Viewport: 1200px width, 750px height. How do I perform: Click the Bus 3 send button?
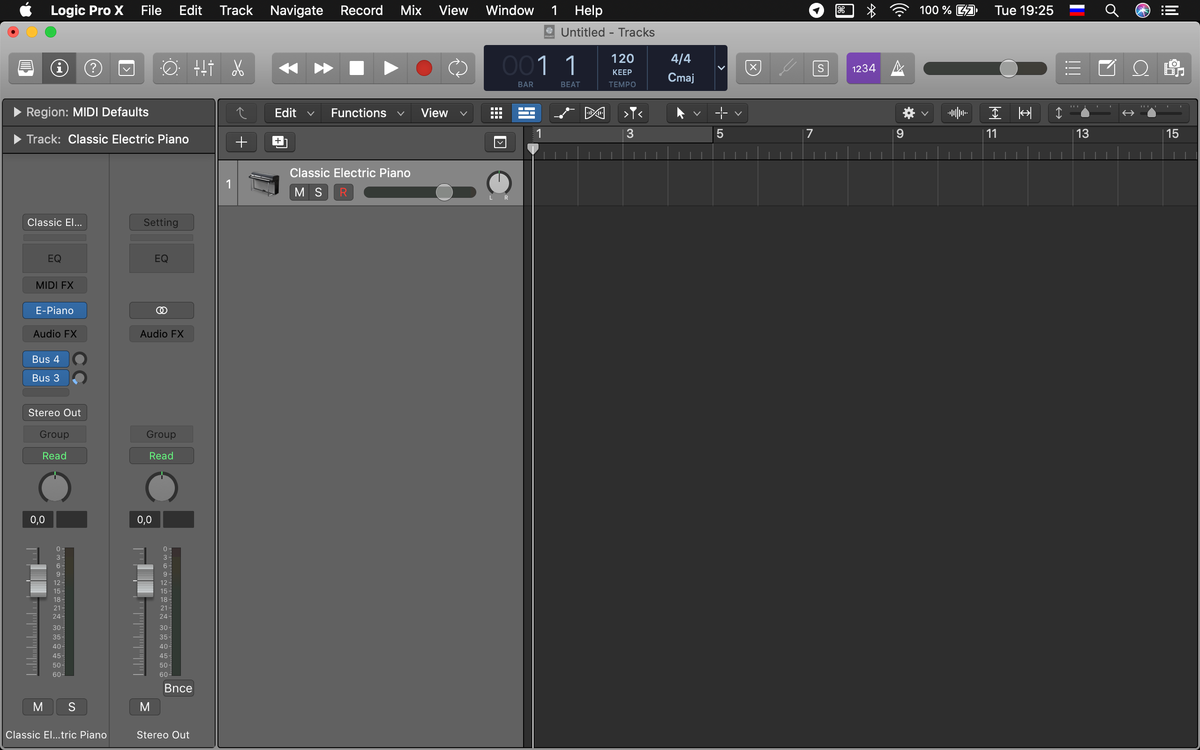[x=46, y=378]
